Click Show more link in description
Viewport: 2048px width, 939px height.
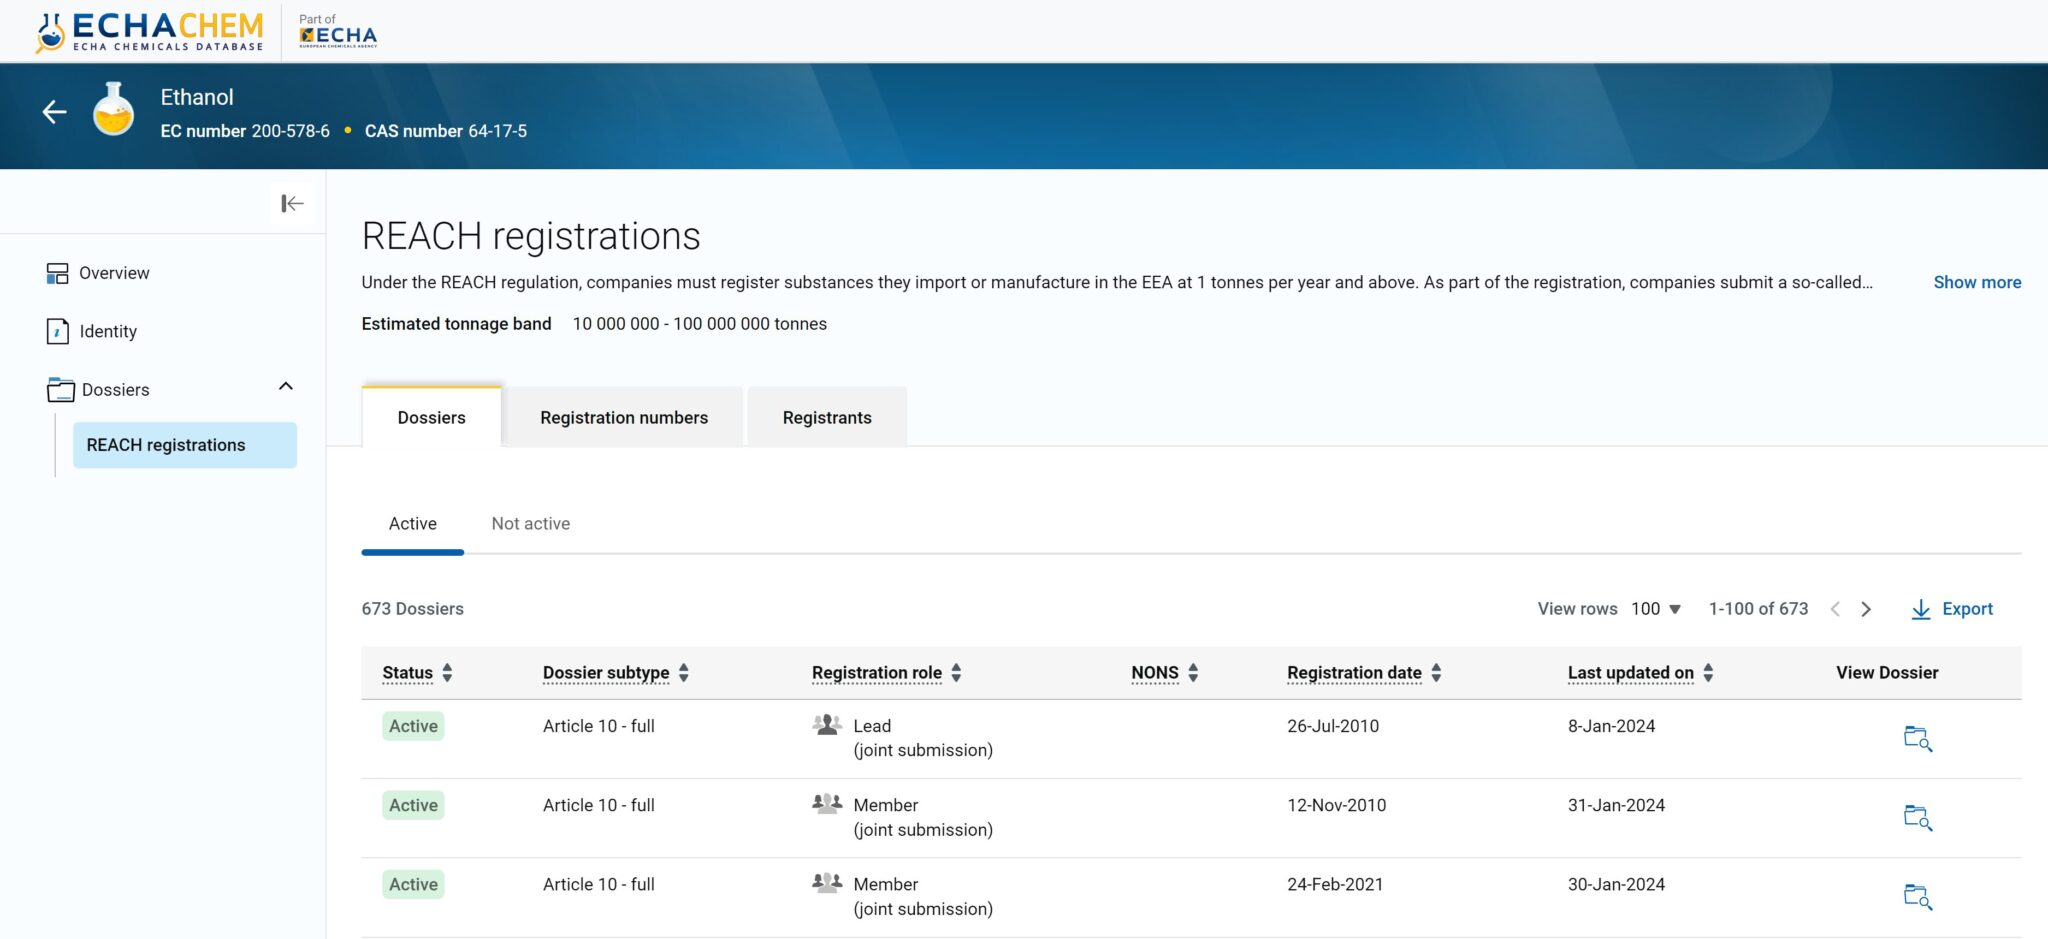click(1977, 283)
